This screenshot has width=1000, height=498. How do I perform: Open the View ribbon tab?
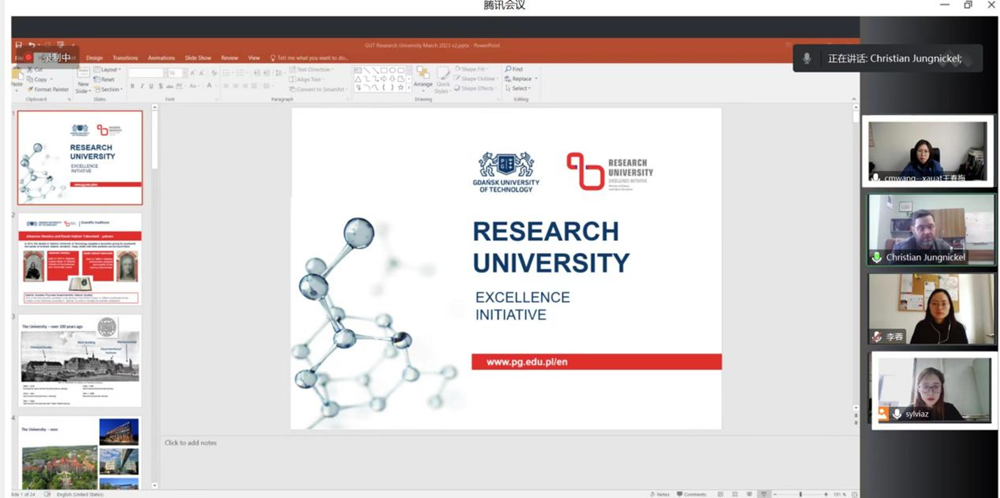click(254, 58)
